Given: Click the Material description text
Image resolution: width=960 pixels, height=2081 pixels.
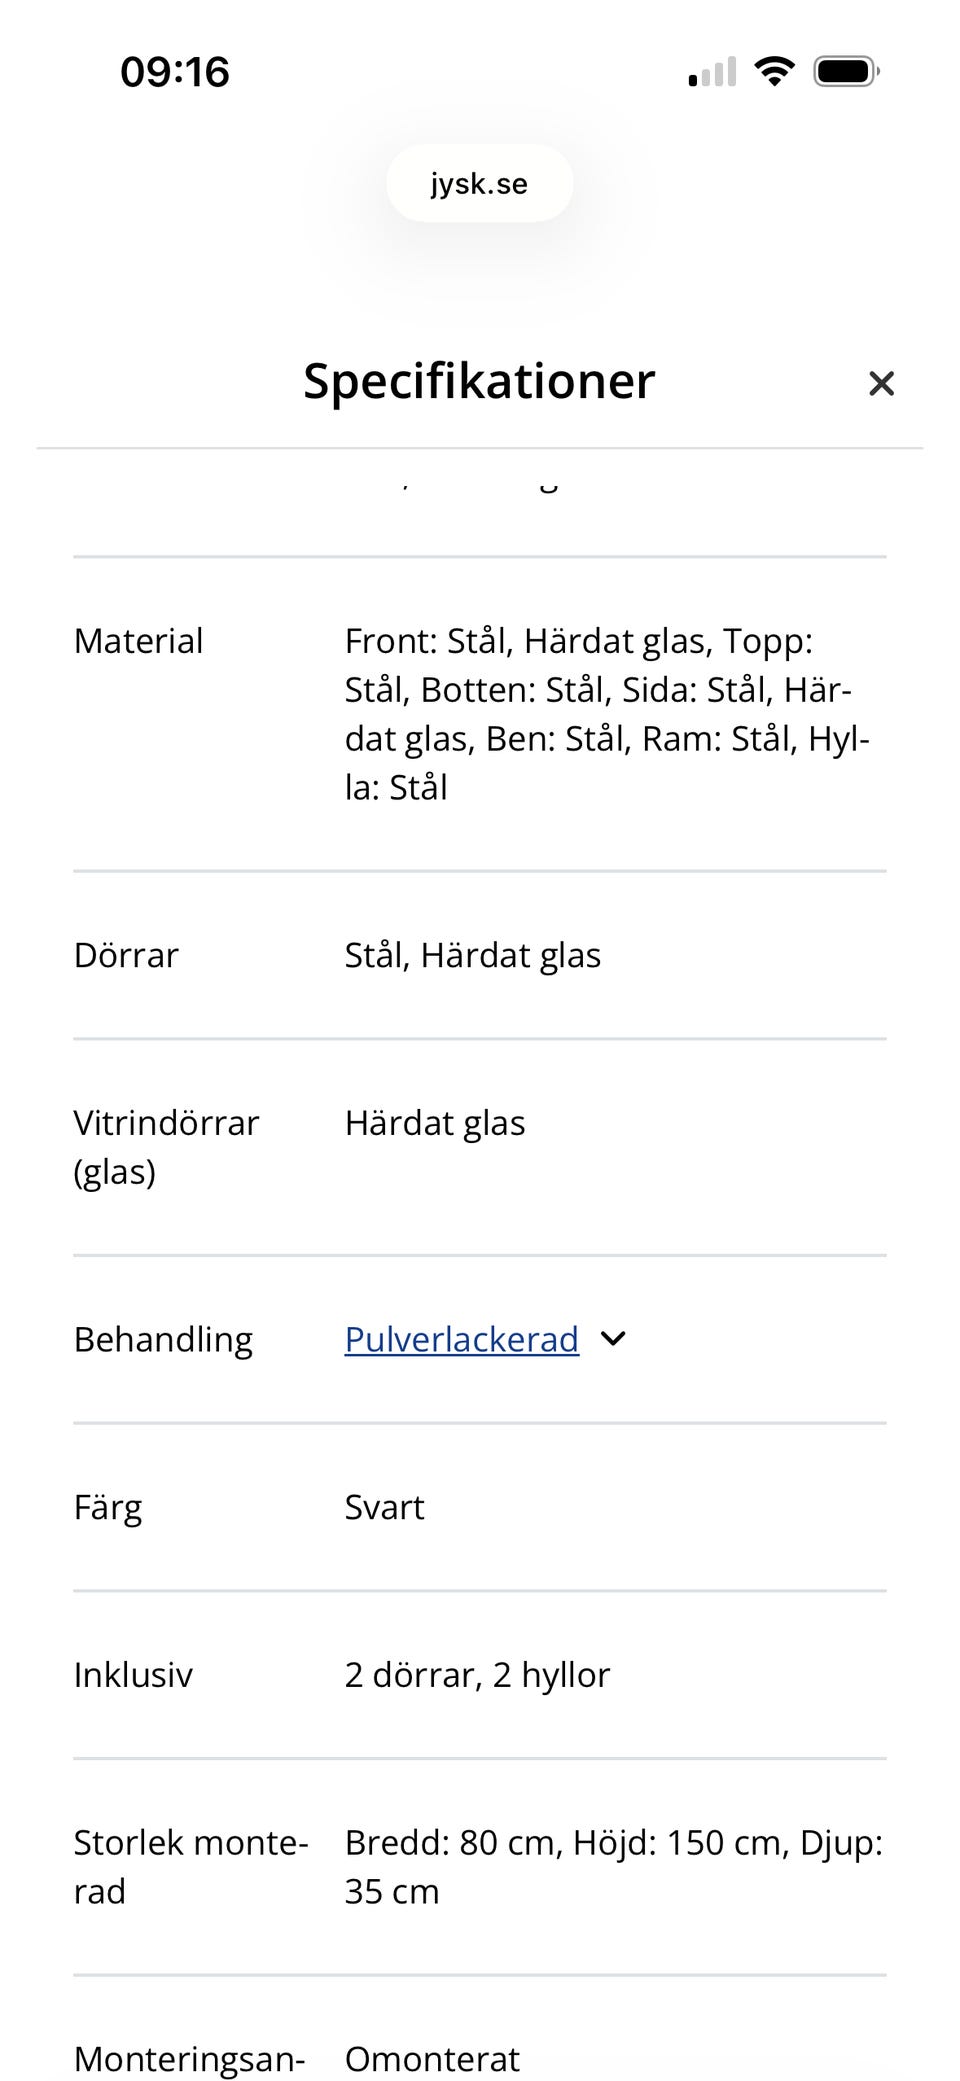Looking at the screenshot, I should click(x=606, y=714).
